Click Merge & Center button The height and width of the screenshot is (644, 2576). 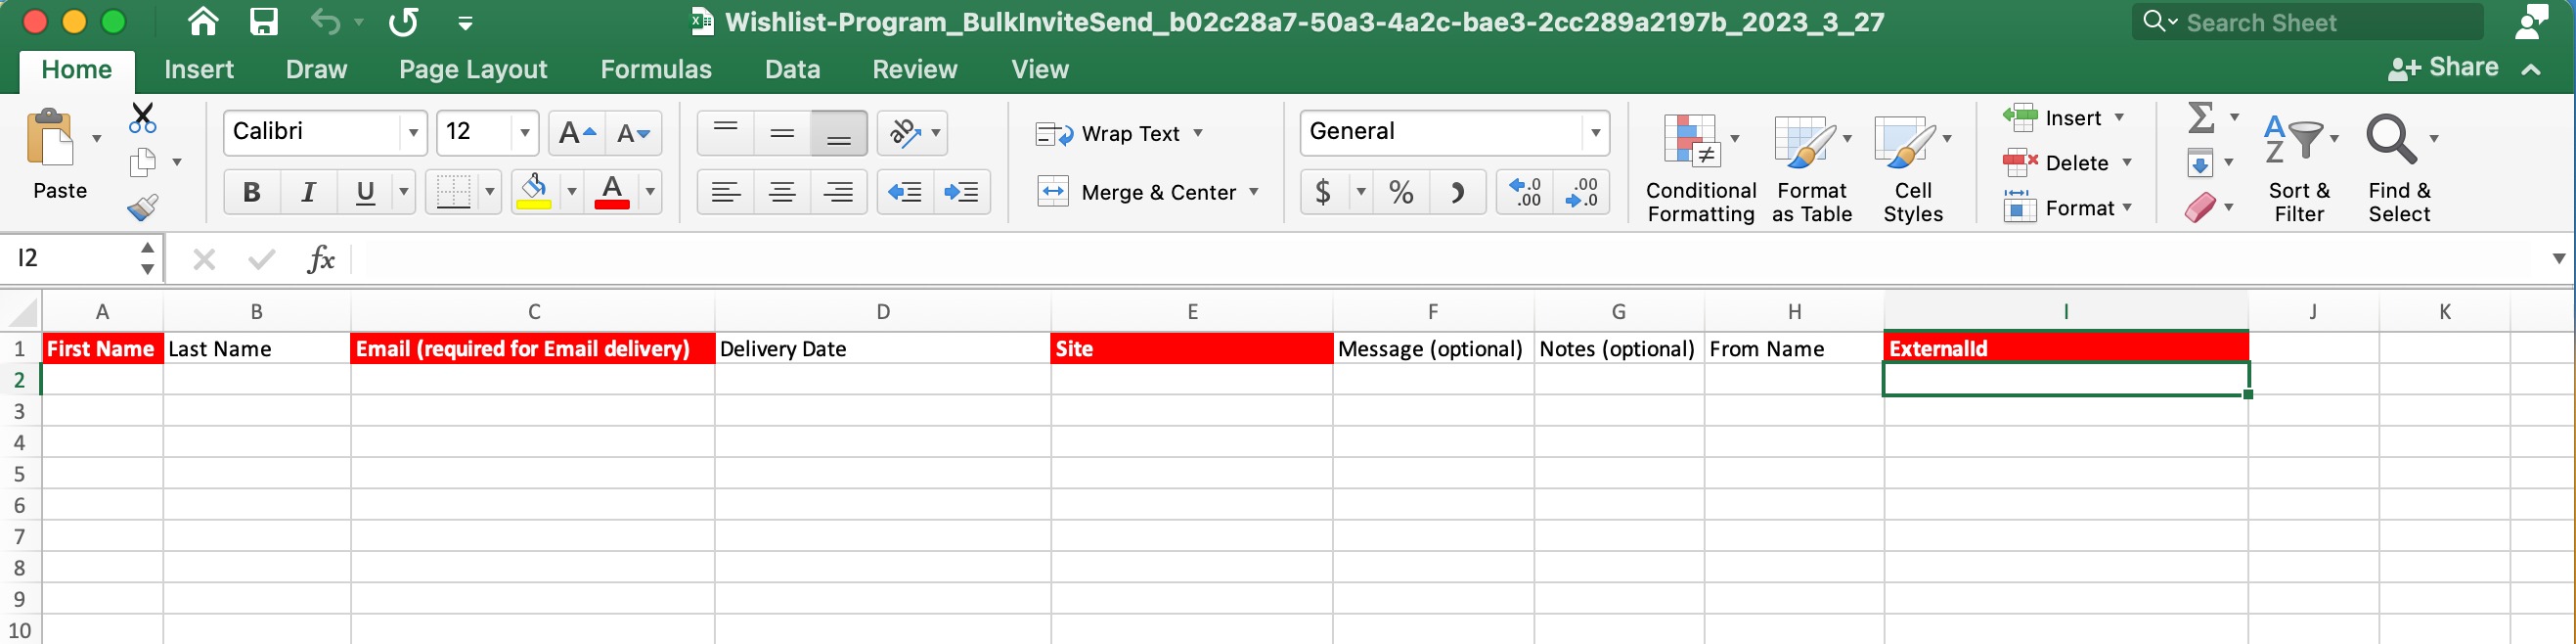pos(1137,192)
